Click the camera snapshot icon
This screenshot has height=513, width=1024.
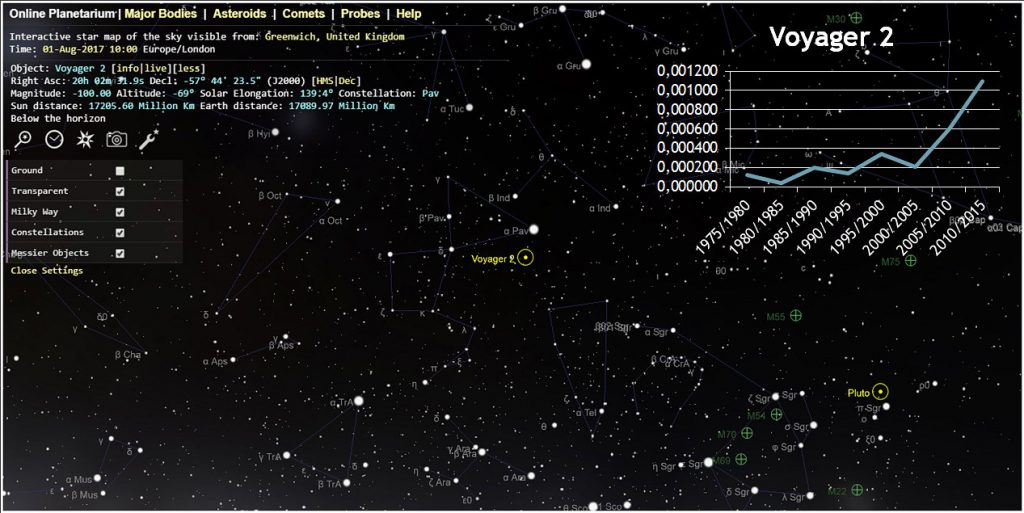(x=117, y=139)
